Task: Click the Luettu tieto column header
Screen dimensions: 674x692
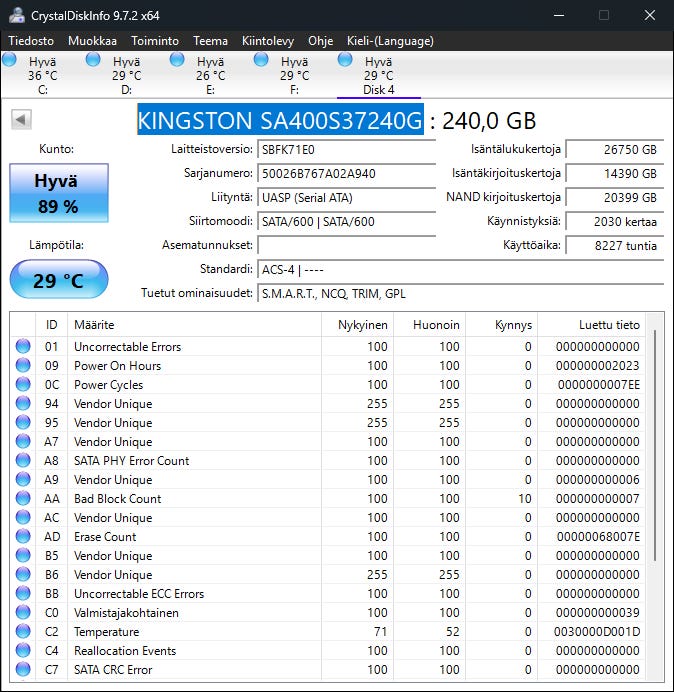Action: pyautogui.click(x=608, y=325)
